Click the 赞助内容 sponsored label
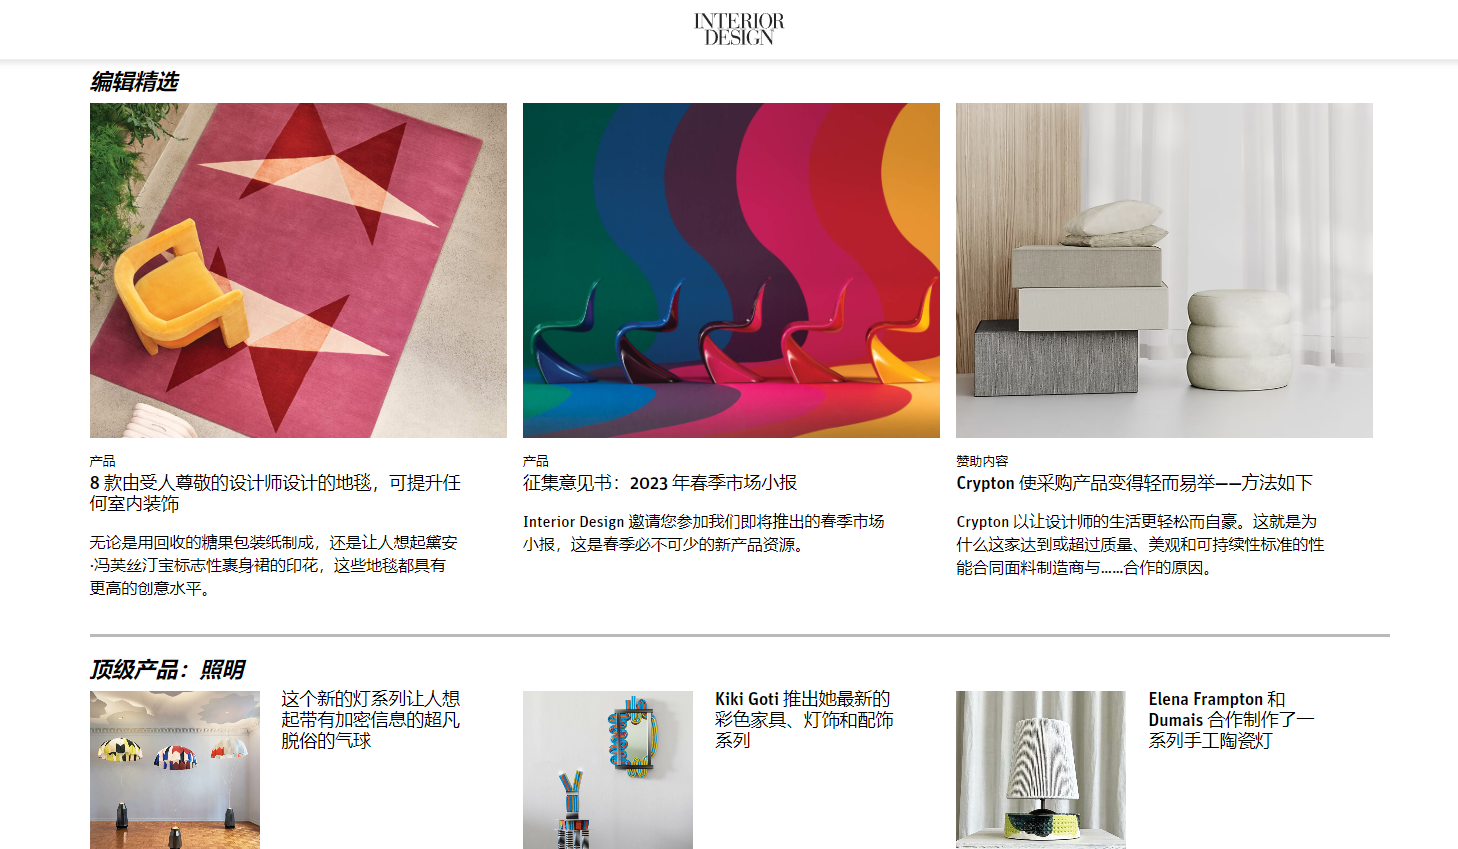This screenshot has width=1458, height=849. [x=982, y=461]
